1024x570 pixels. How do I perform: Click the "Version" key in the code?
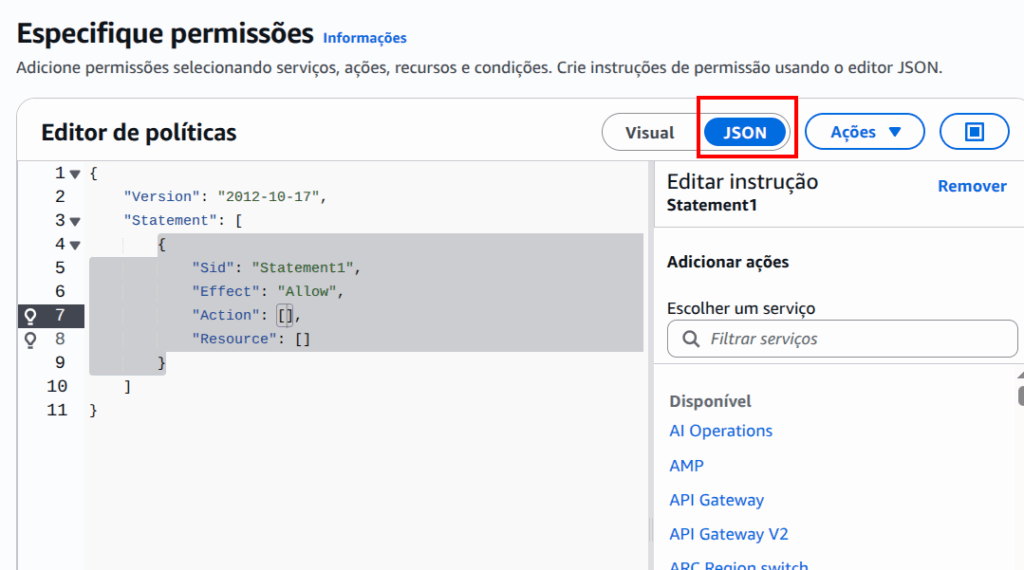pos(162,197)
